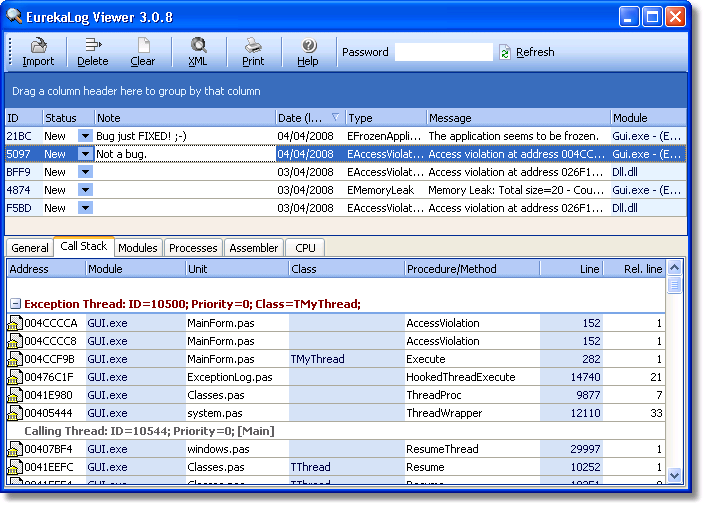Click the Rel. line column header

(634, 269)
